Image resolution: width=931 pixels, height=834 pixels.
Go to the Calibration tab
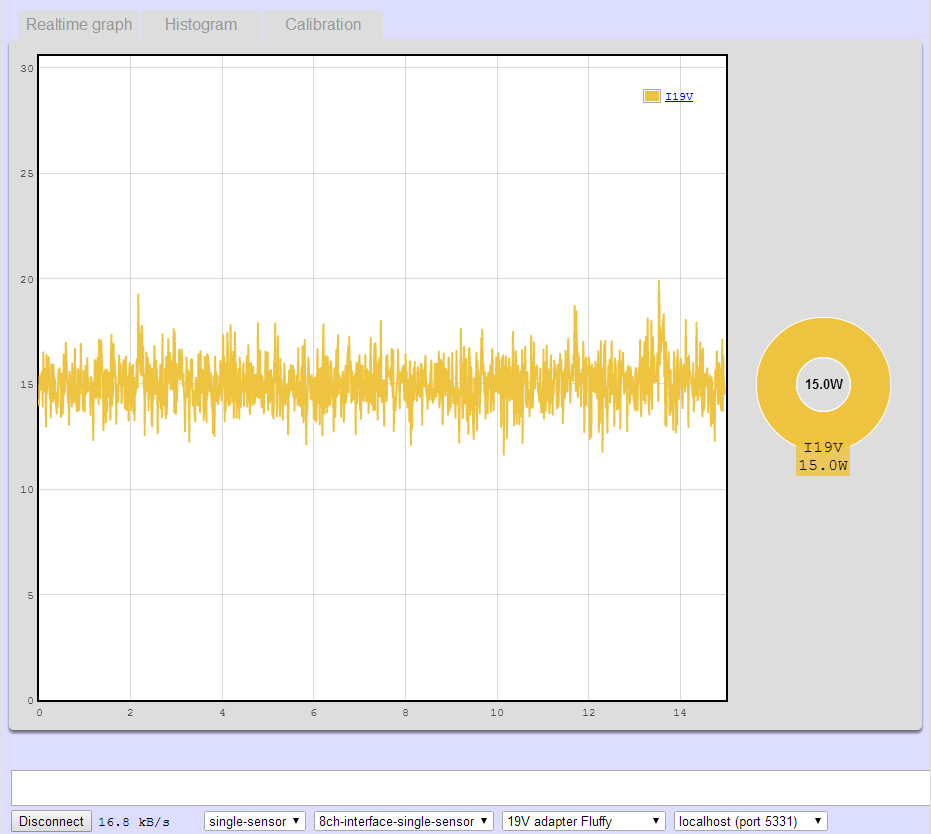323,25
